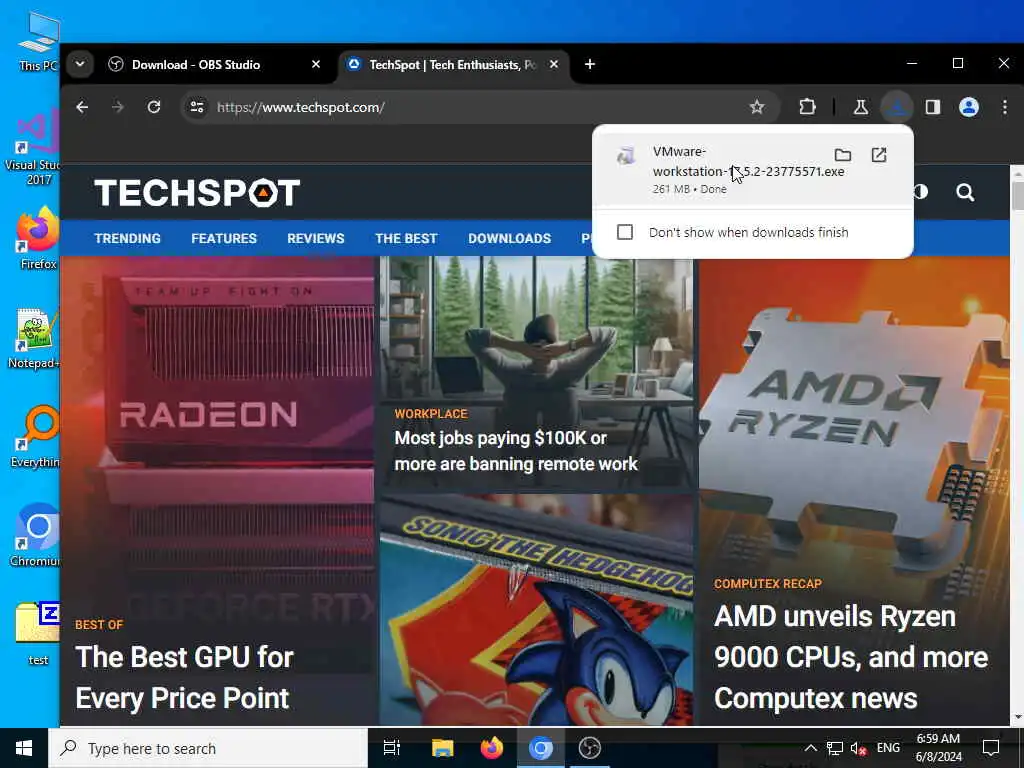Open the REVIEWS menu item

pyautogui.click(x=315, y=238)
